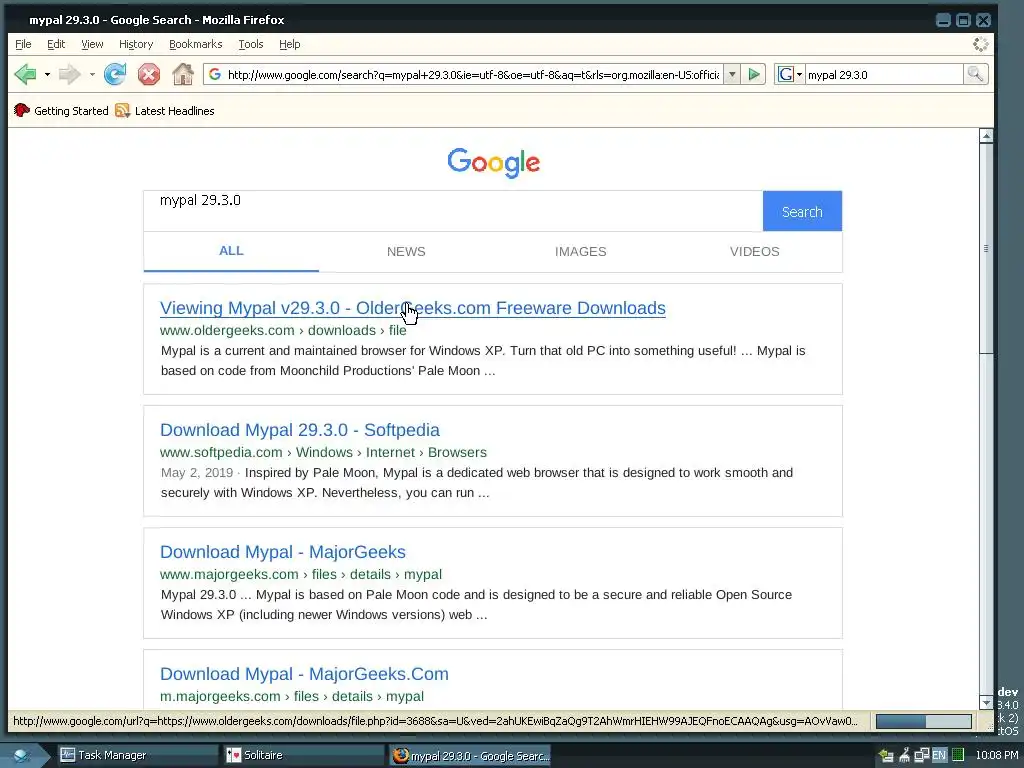Image resolution: width=1024 pixels, height=768 pixels.
Task: Open the History menu
Action: click(x=136, y=44)
